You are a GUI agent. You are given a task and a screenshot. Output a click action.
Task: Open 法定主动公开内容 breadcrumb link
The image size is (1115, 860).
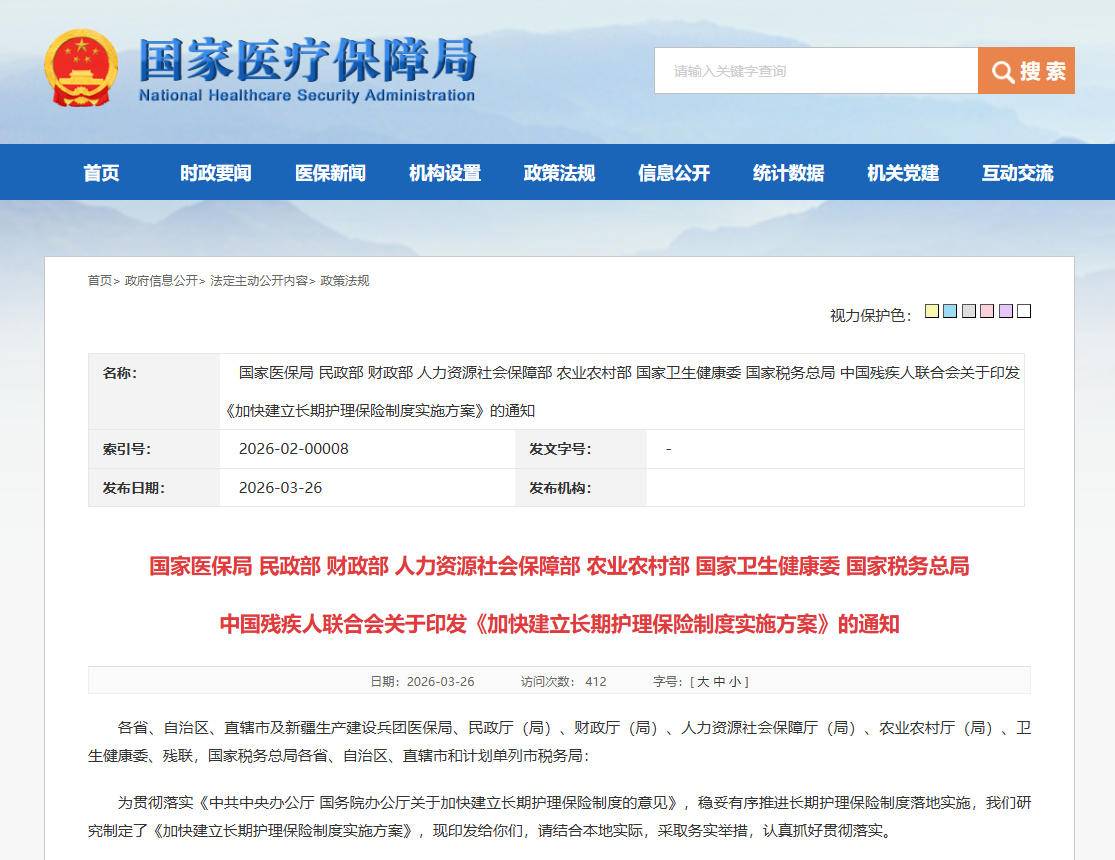(x=259, y=281)
